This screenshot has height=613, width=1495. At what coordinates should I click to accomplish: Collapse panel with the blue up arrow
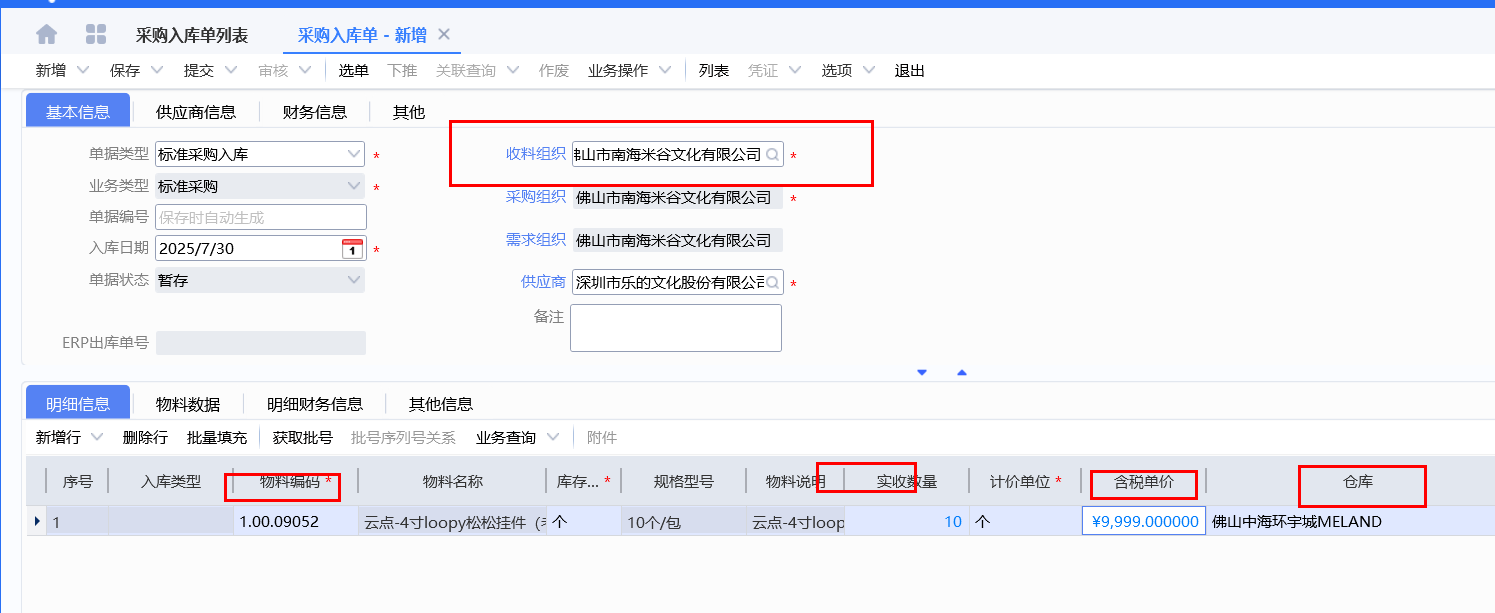tap(962, 372)
